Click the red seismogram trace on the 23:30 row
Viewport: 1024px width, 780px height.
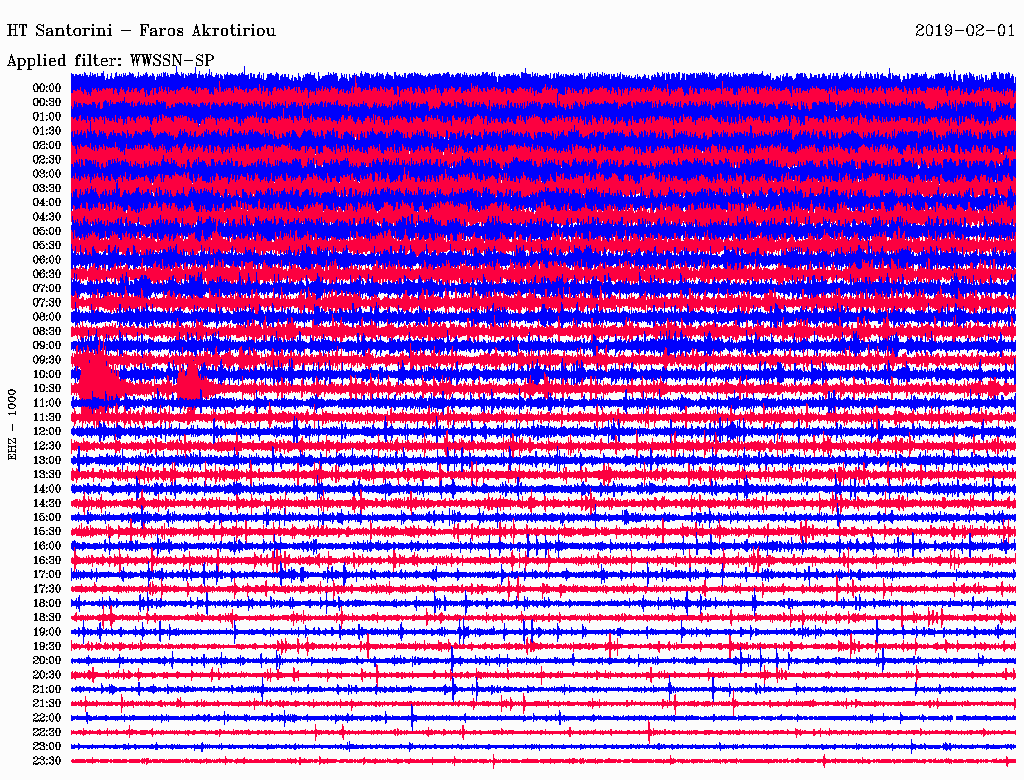543,761
